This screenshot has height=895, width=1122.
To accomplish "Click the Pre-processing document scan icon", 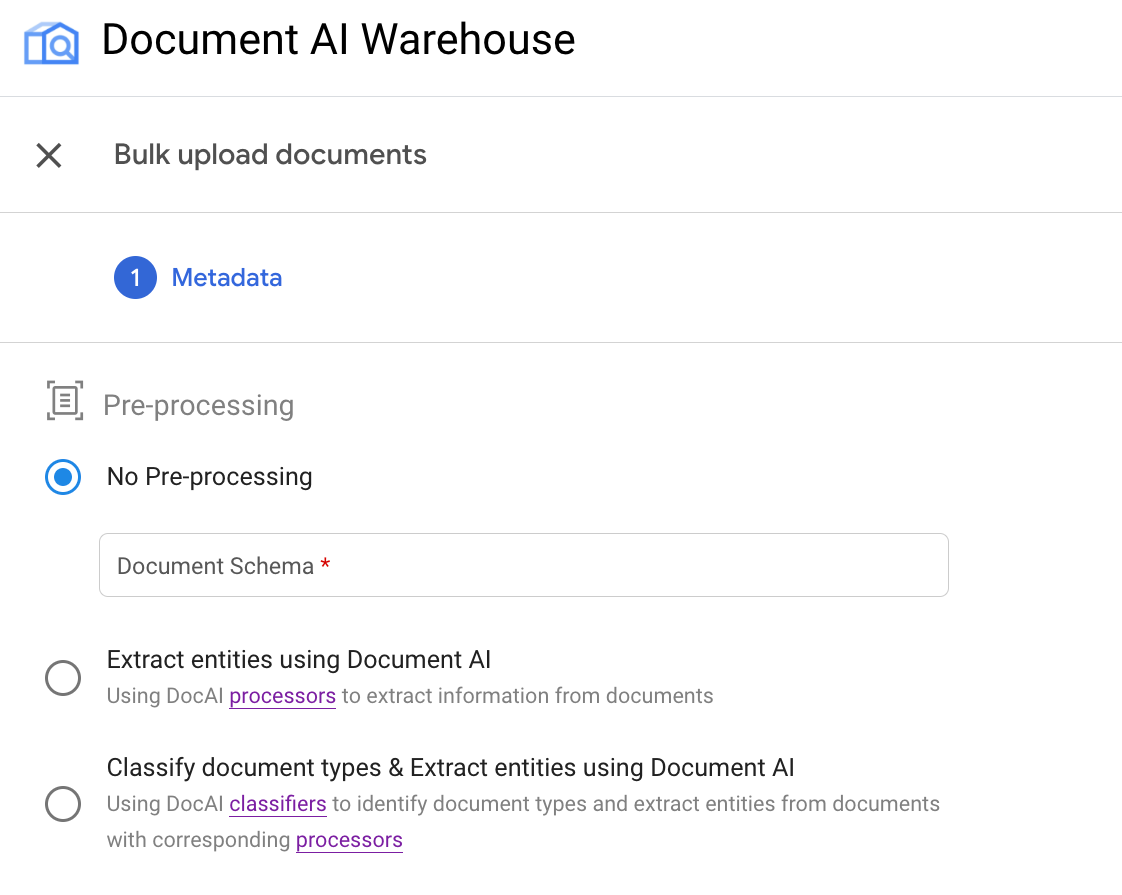I will click(x=65, y=401).
